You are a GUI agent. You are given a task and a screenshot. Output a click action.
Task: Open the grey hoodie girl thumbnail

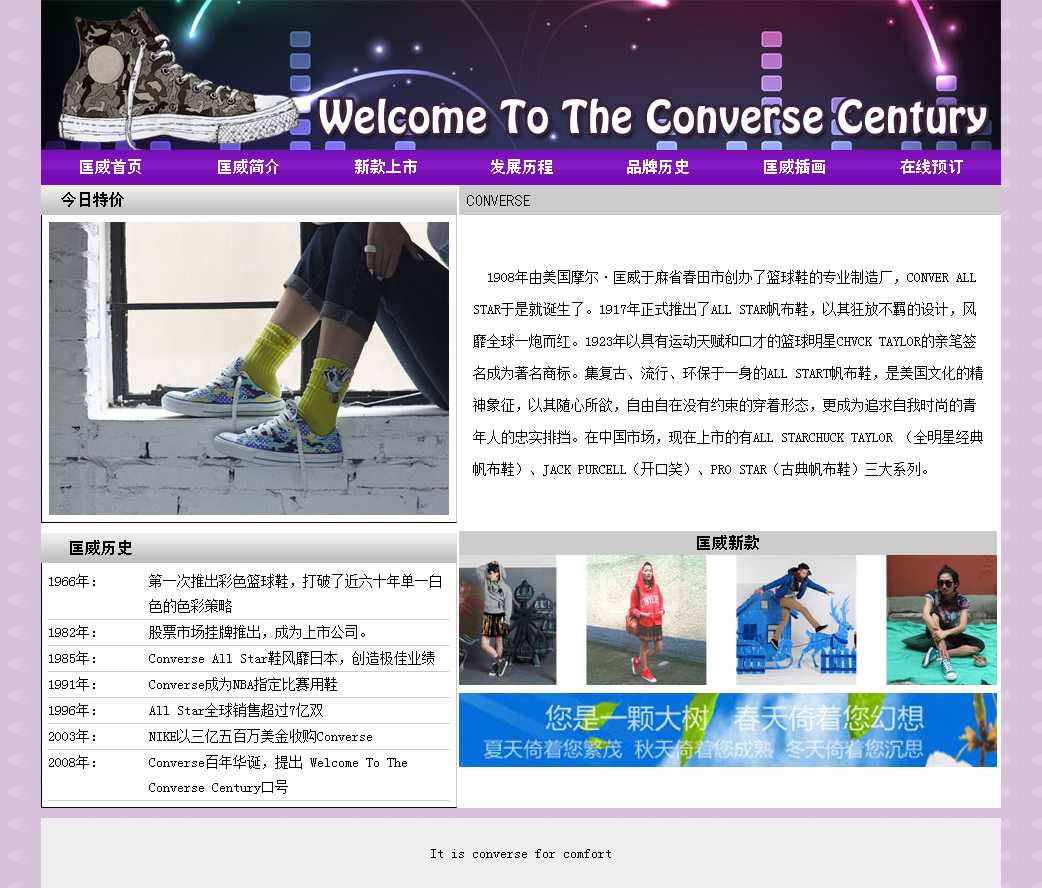click(507, 620)
